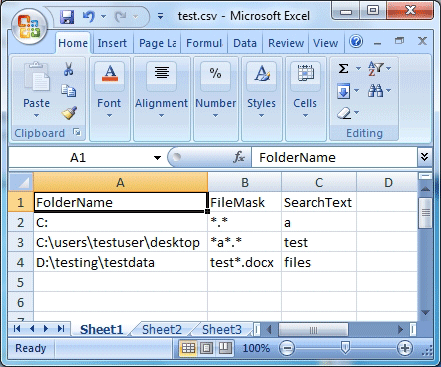Open Excel Help question mark
The image size is (441, 367).
coord(356,42)
